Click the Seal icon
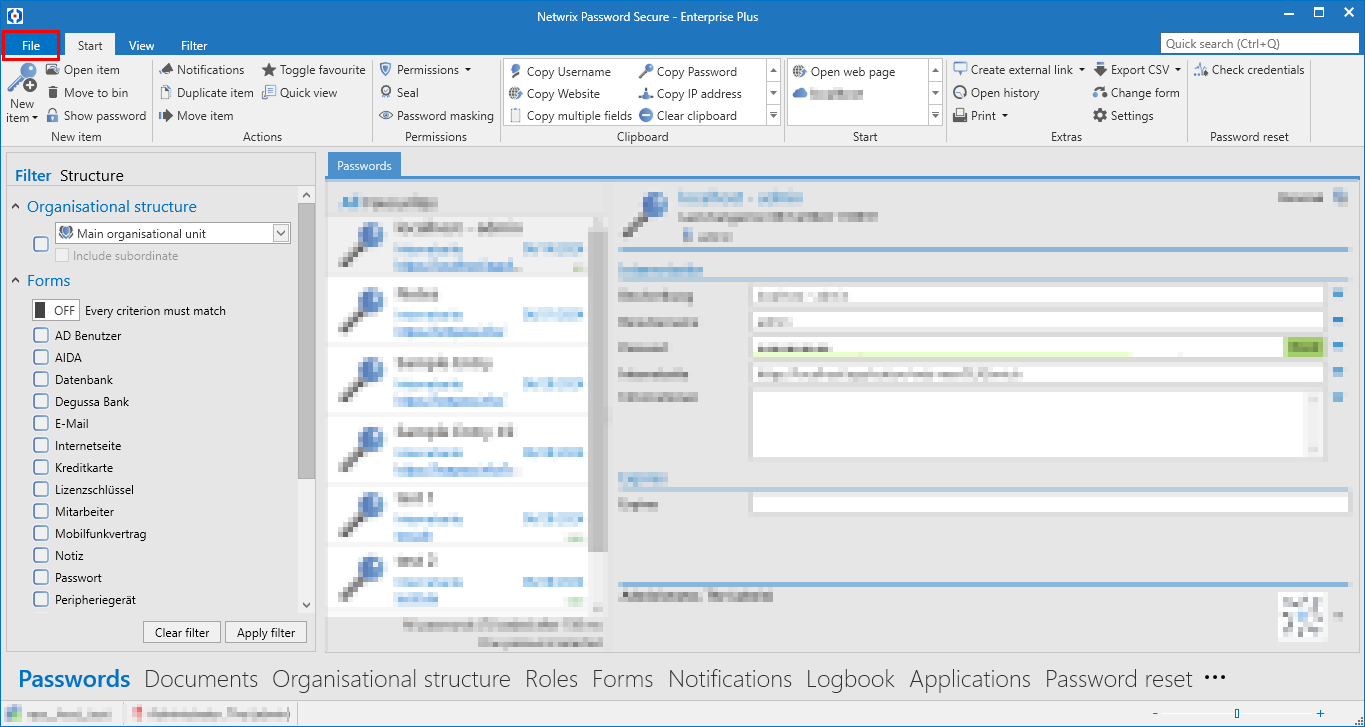1365x727 pixels. [386, 93]
